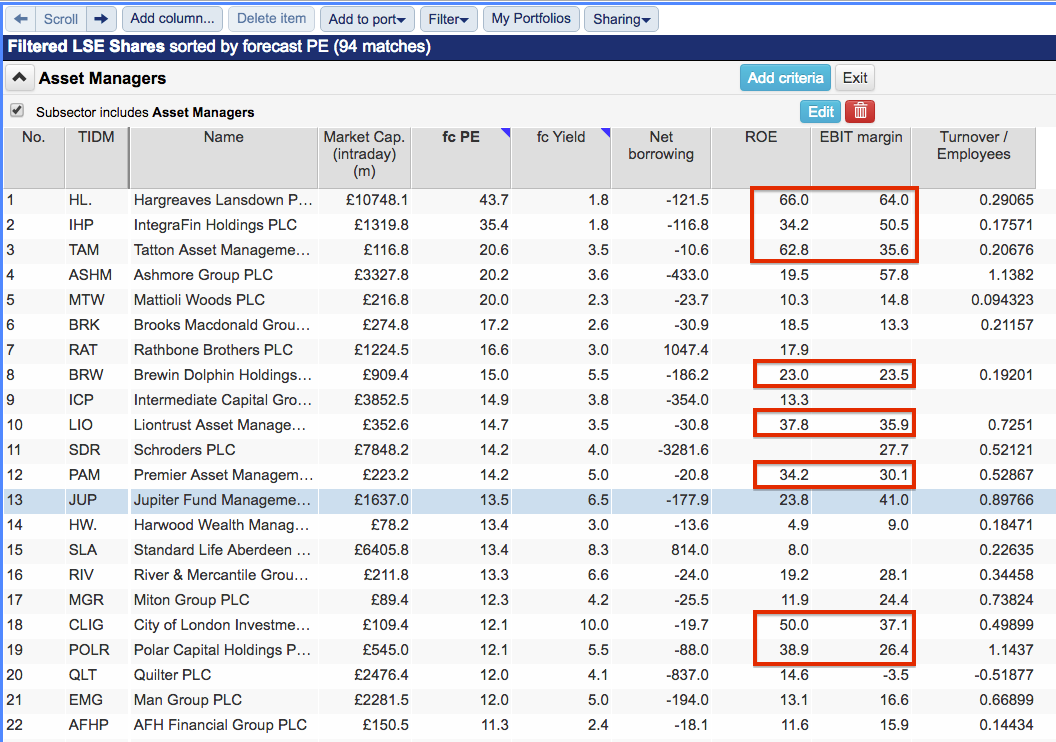Sort by the fc PE column header
The image size is (1056, 742).
(x=461, y=158)
